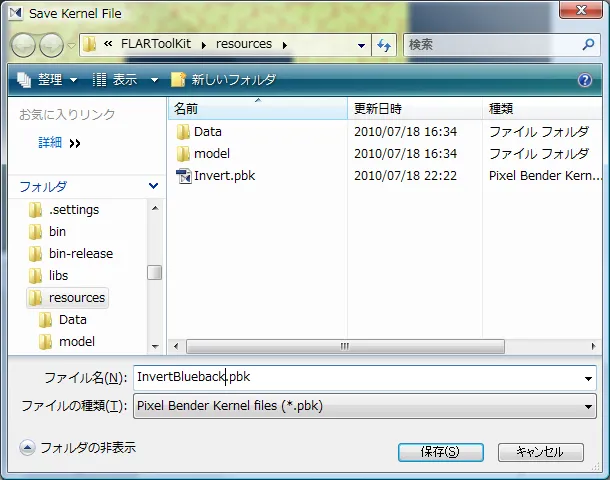
Task: Open the 表示 views dropdown arrow
Action: coord(154,80)
